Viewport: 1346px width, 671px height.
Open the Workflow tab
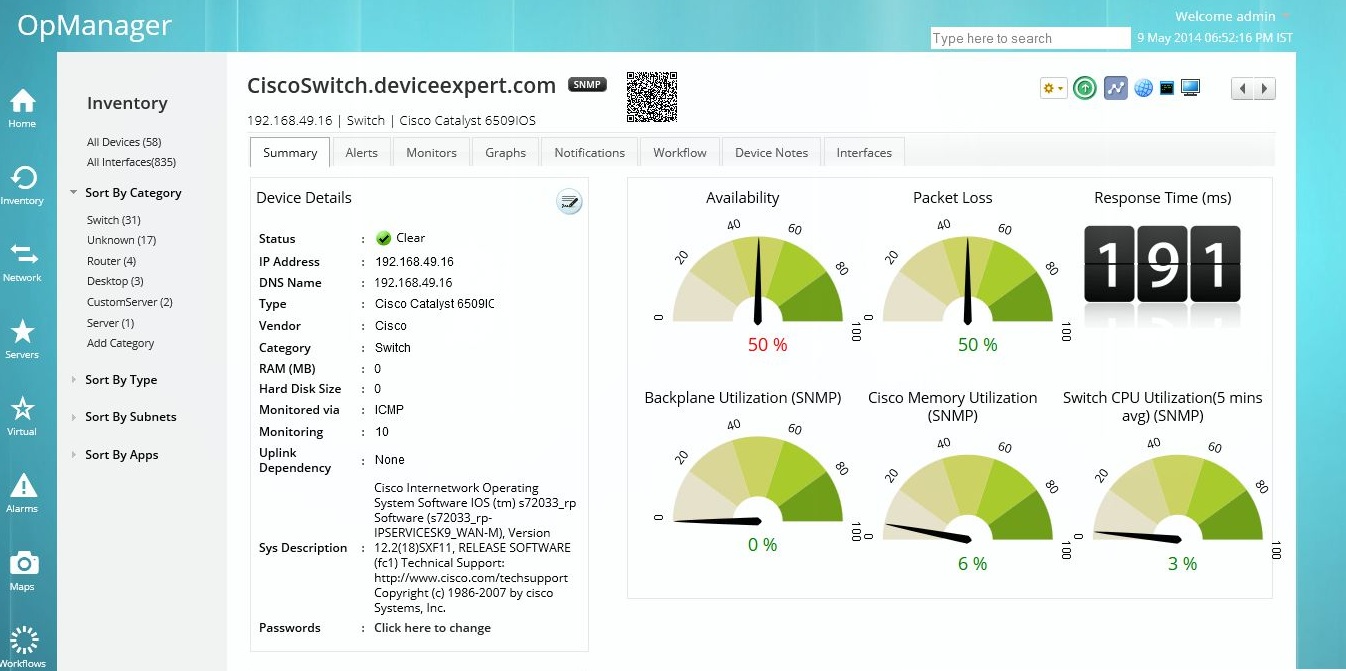[x=680, y=153]
